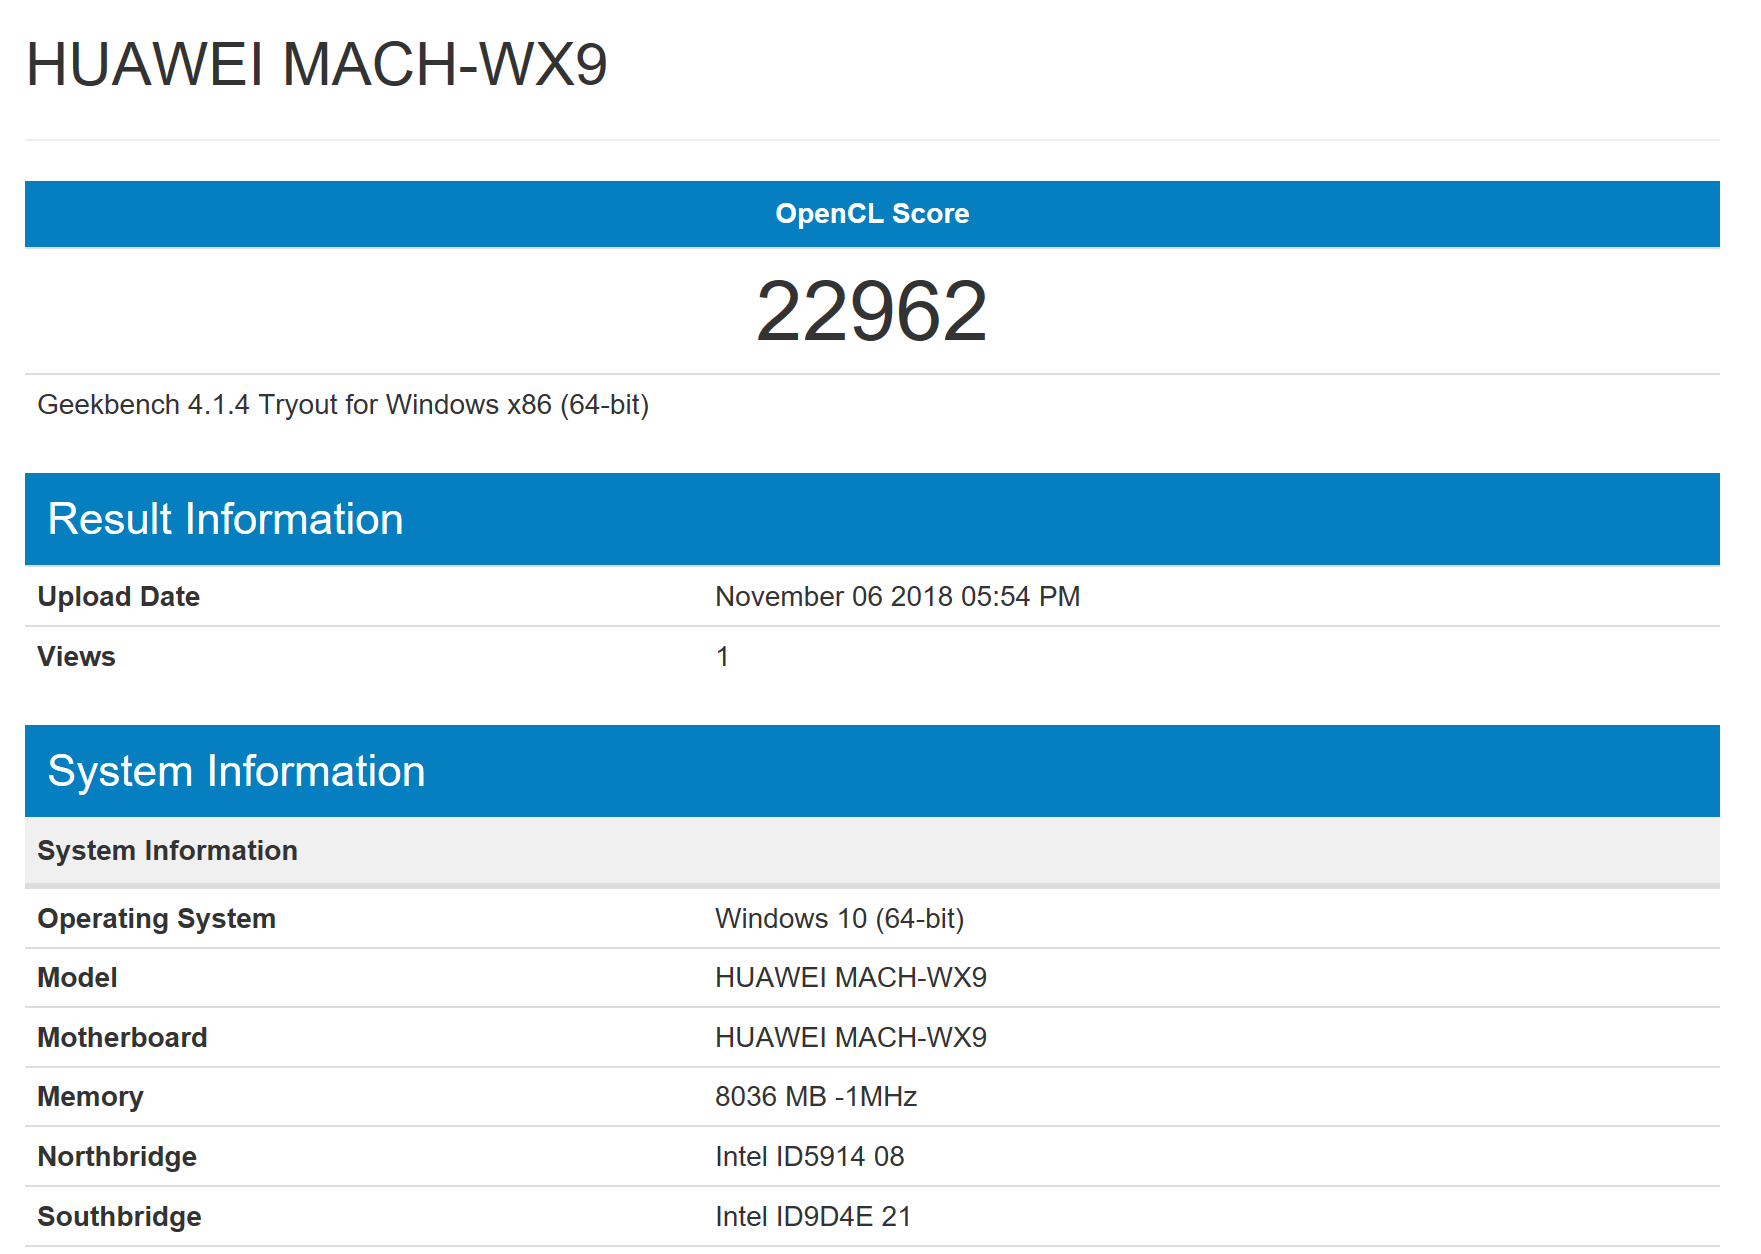Select the Intel ID9D4E 21 value

(813, 1217)
